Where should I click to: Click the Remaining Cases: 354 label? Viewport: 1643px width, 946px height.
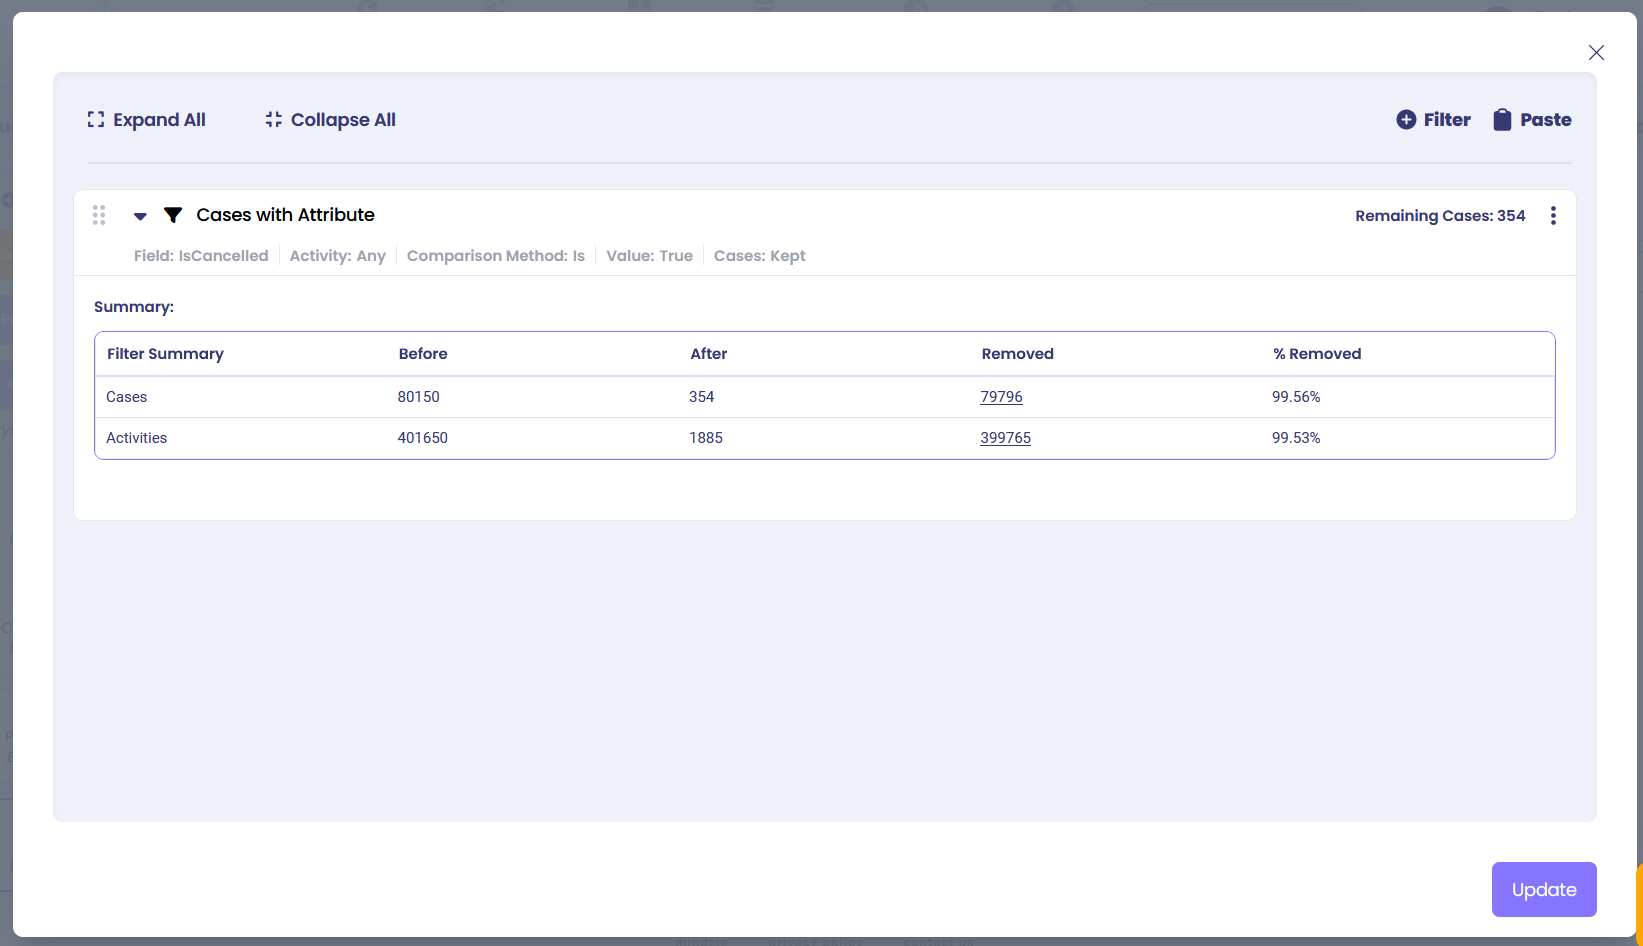pos(1440,216)
